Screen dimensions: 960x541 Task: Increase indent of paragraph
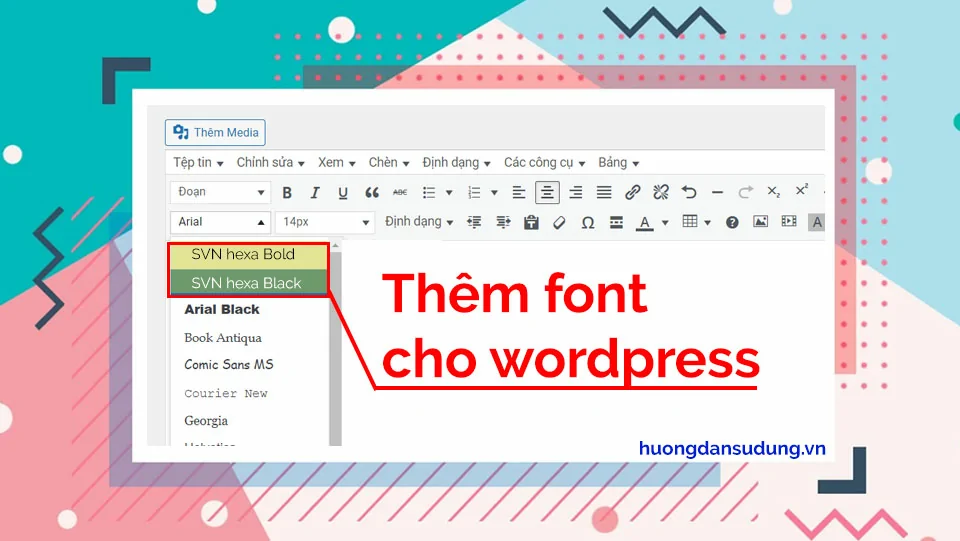[x=503, y=222]
